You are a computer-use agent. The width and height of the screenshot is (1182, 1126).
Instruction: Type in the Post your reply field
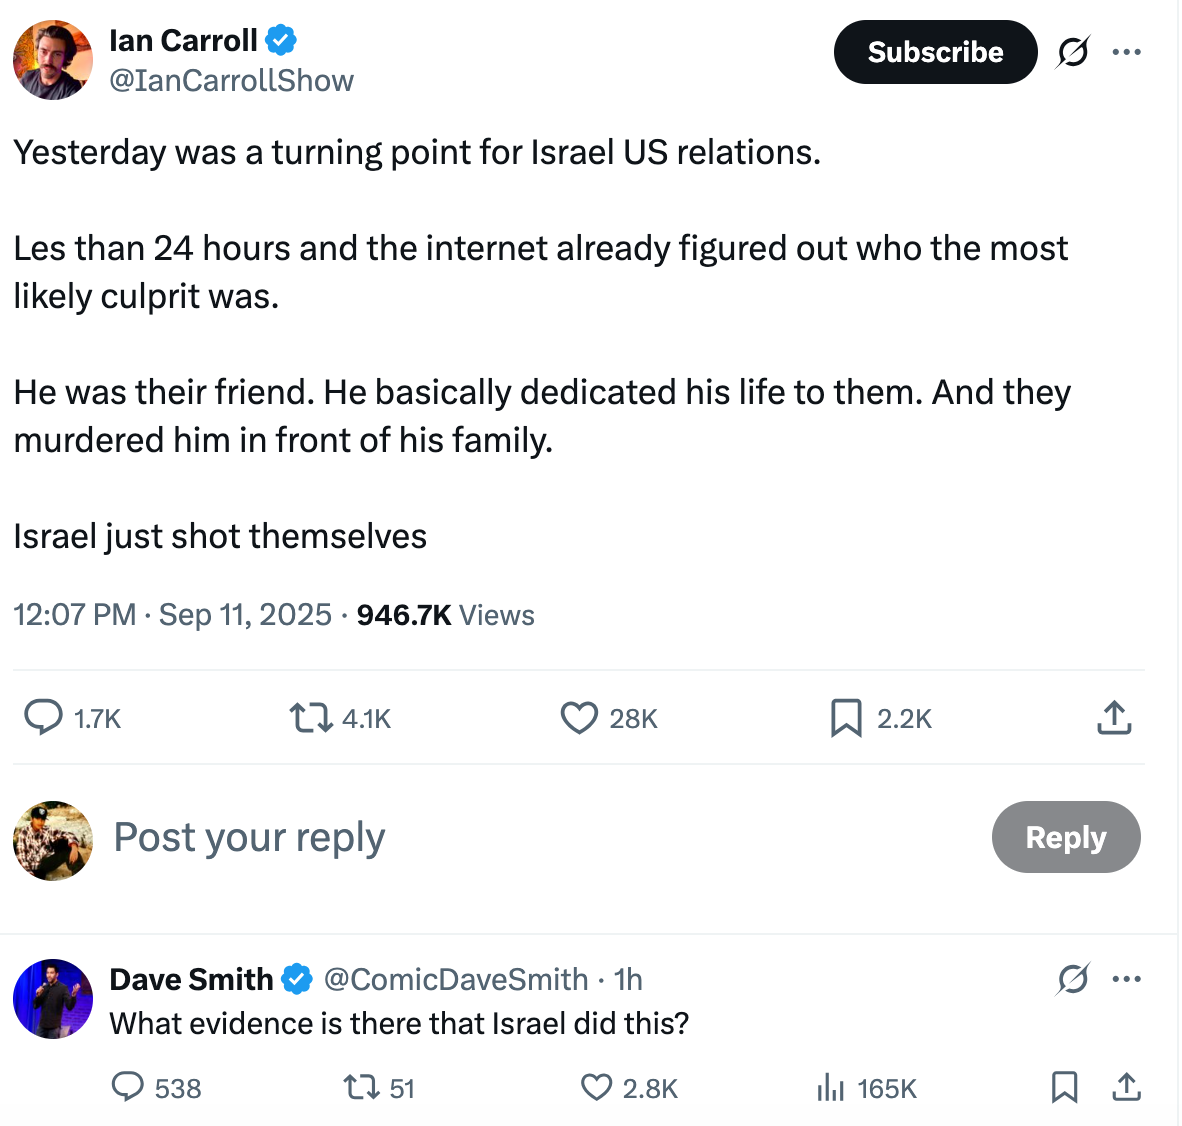pyautogui.click(x=500, y=837)
